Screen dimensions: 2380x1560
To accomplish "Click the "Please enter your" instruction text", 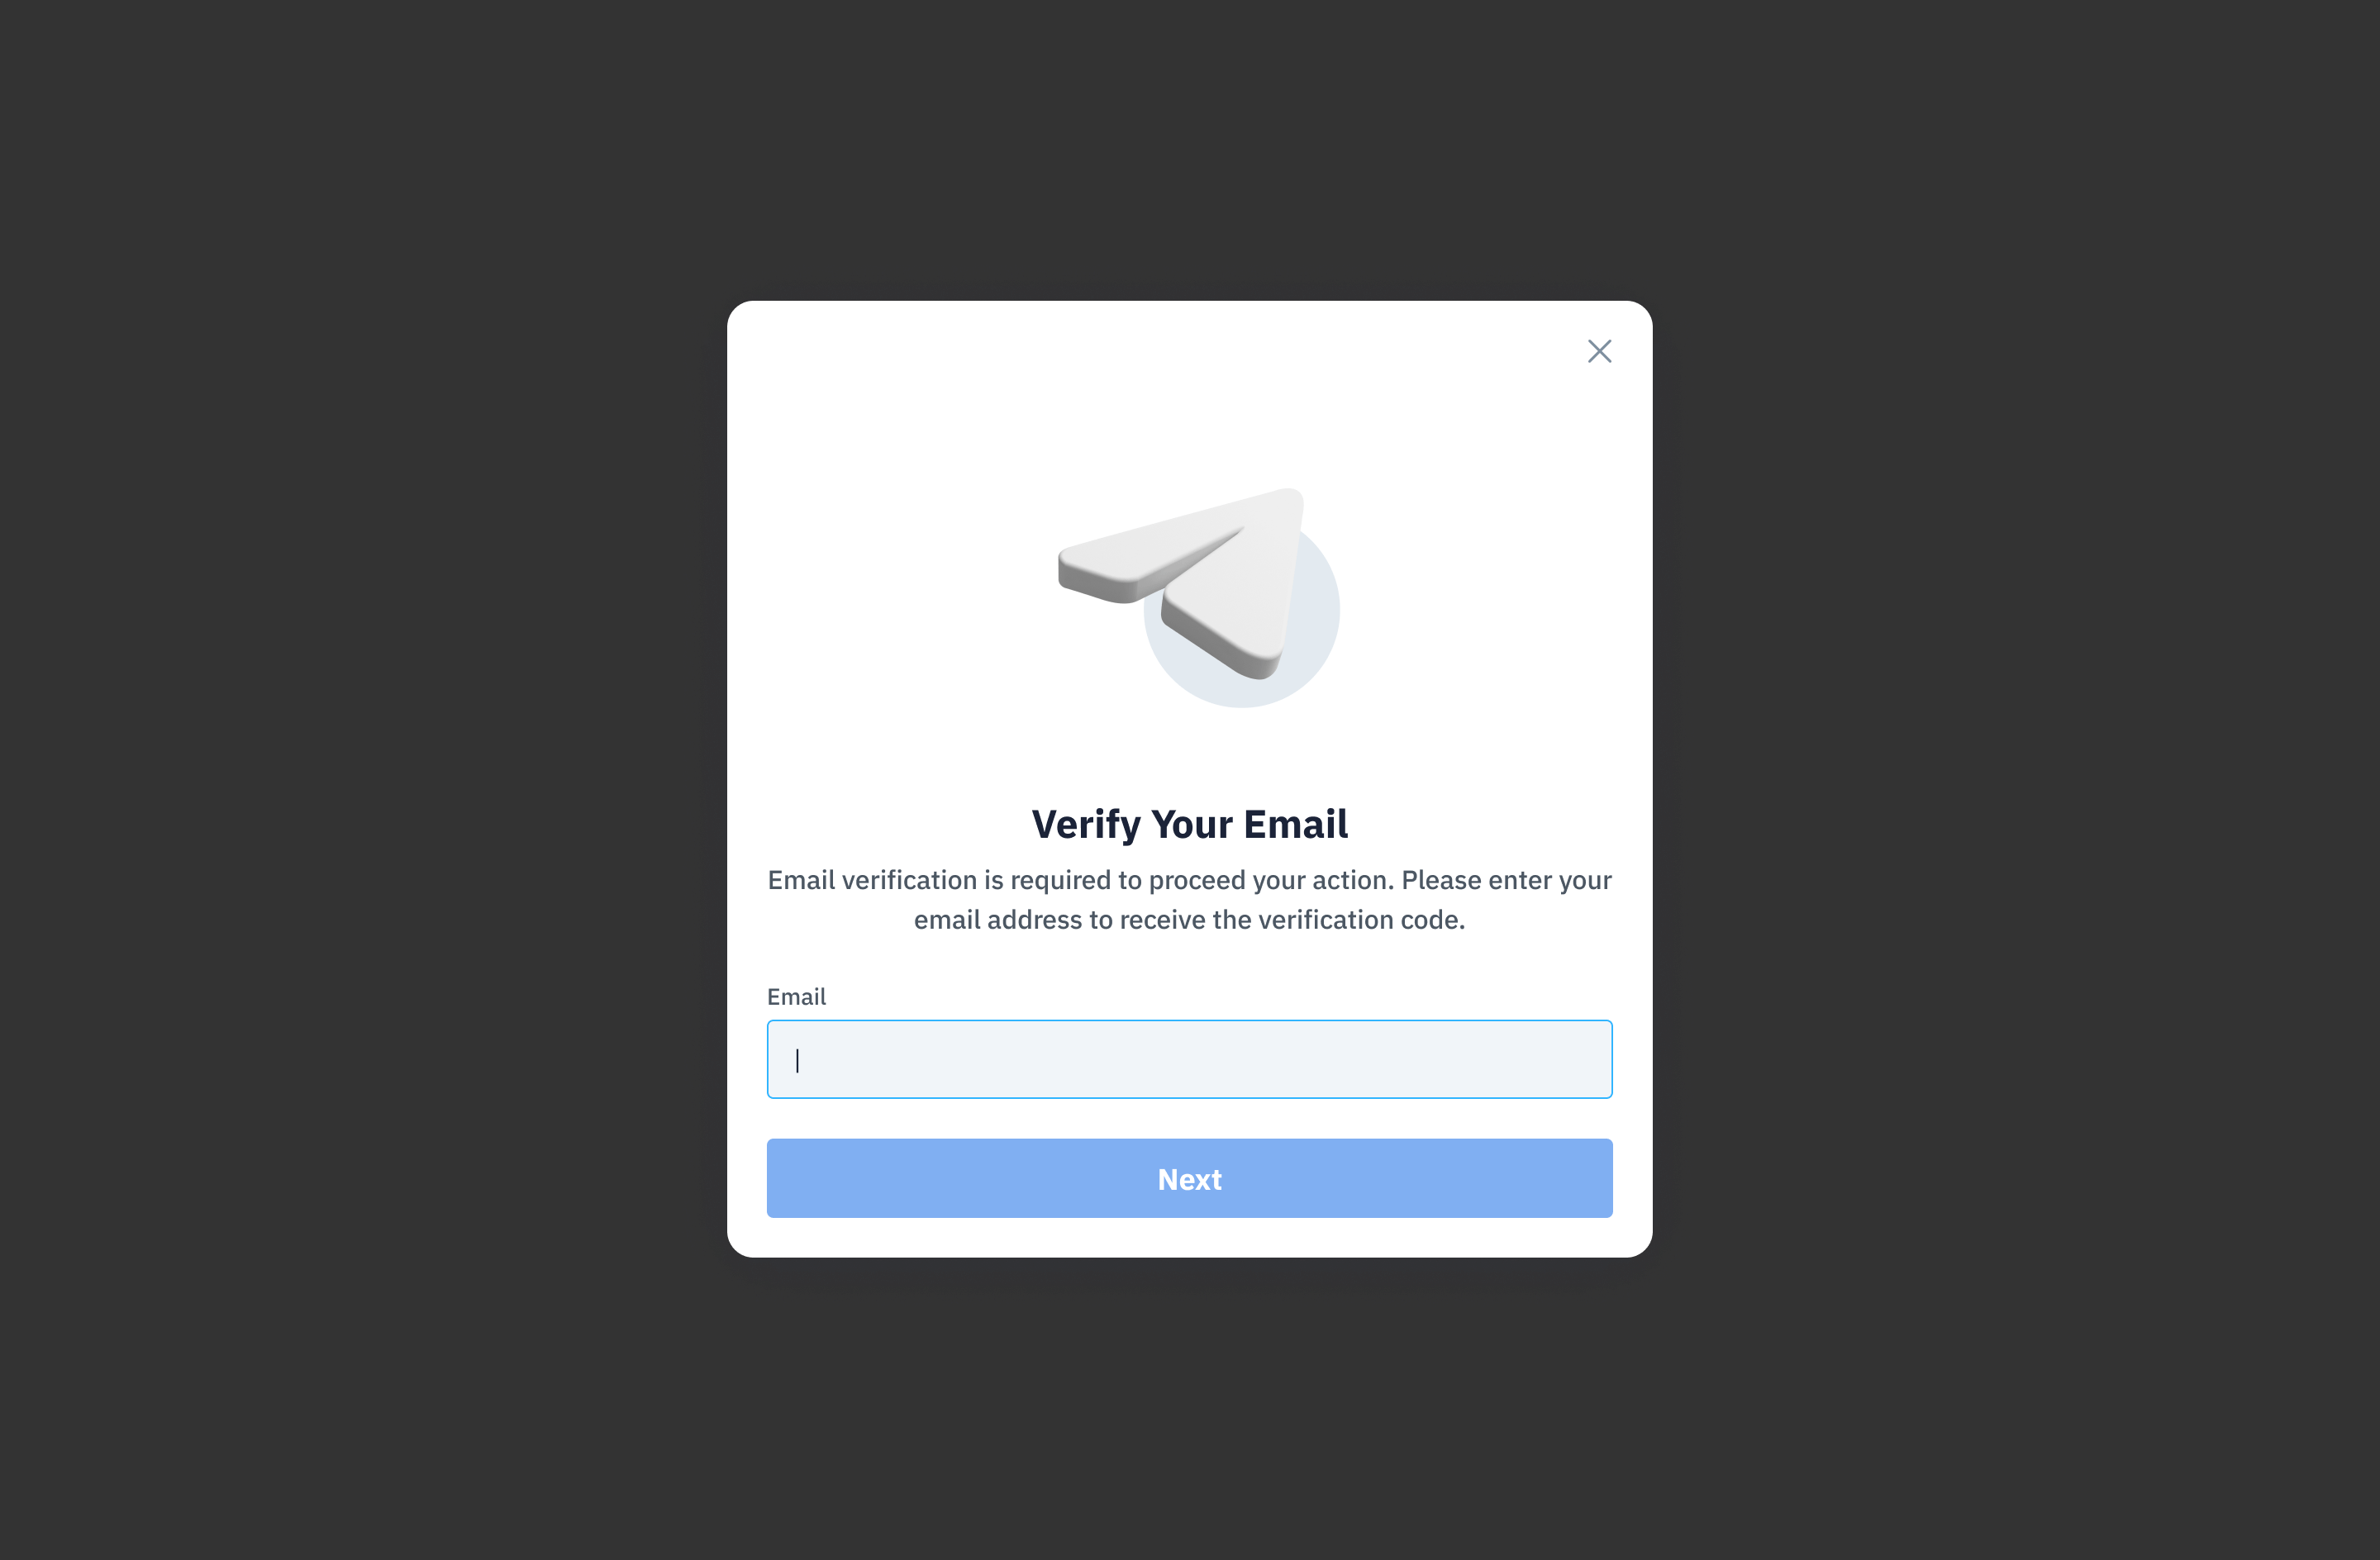I will pos(1506,880).
